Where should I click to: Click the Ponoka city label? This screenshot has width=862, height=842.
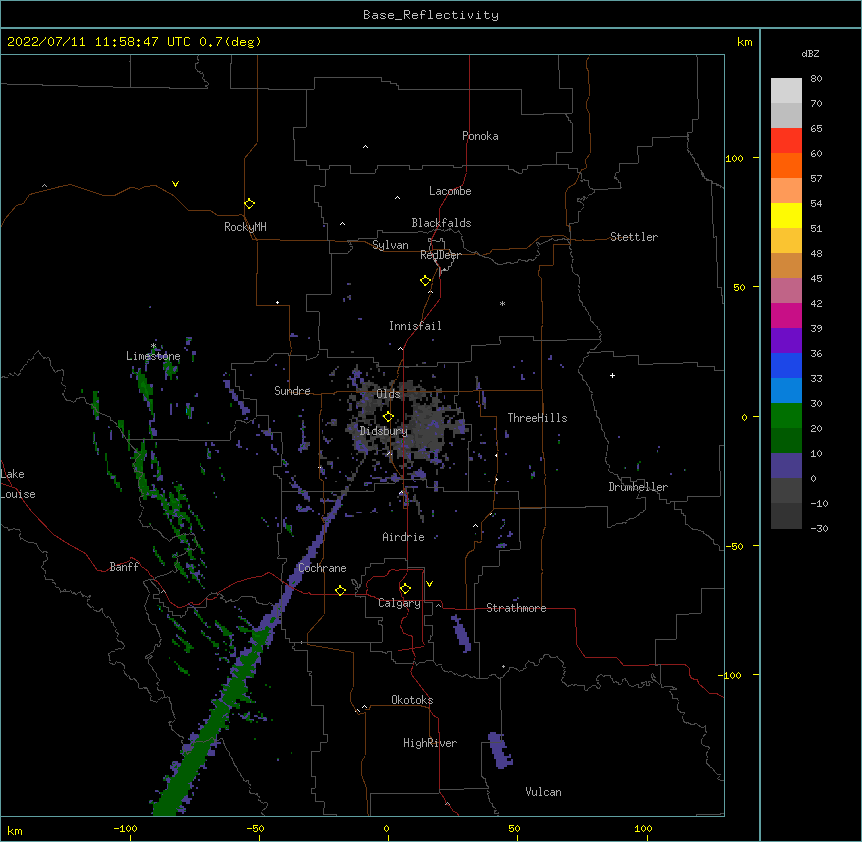coord(480,136)
